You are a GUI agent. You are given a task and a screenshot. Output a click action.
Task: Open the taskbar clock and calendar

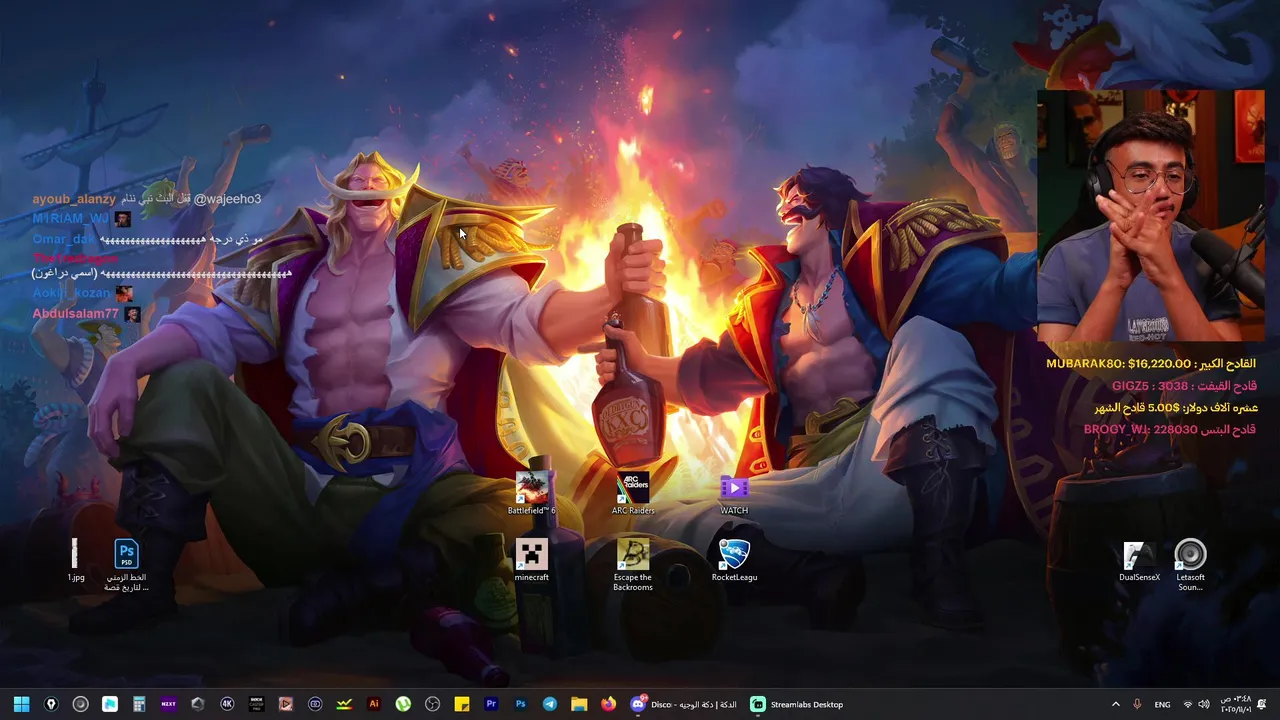coord(1236,704)
